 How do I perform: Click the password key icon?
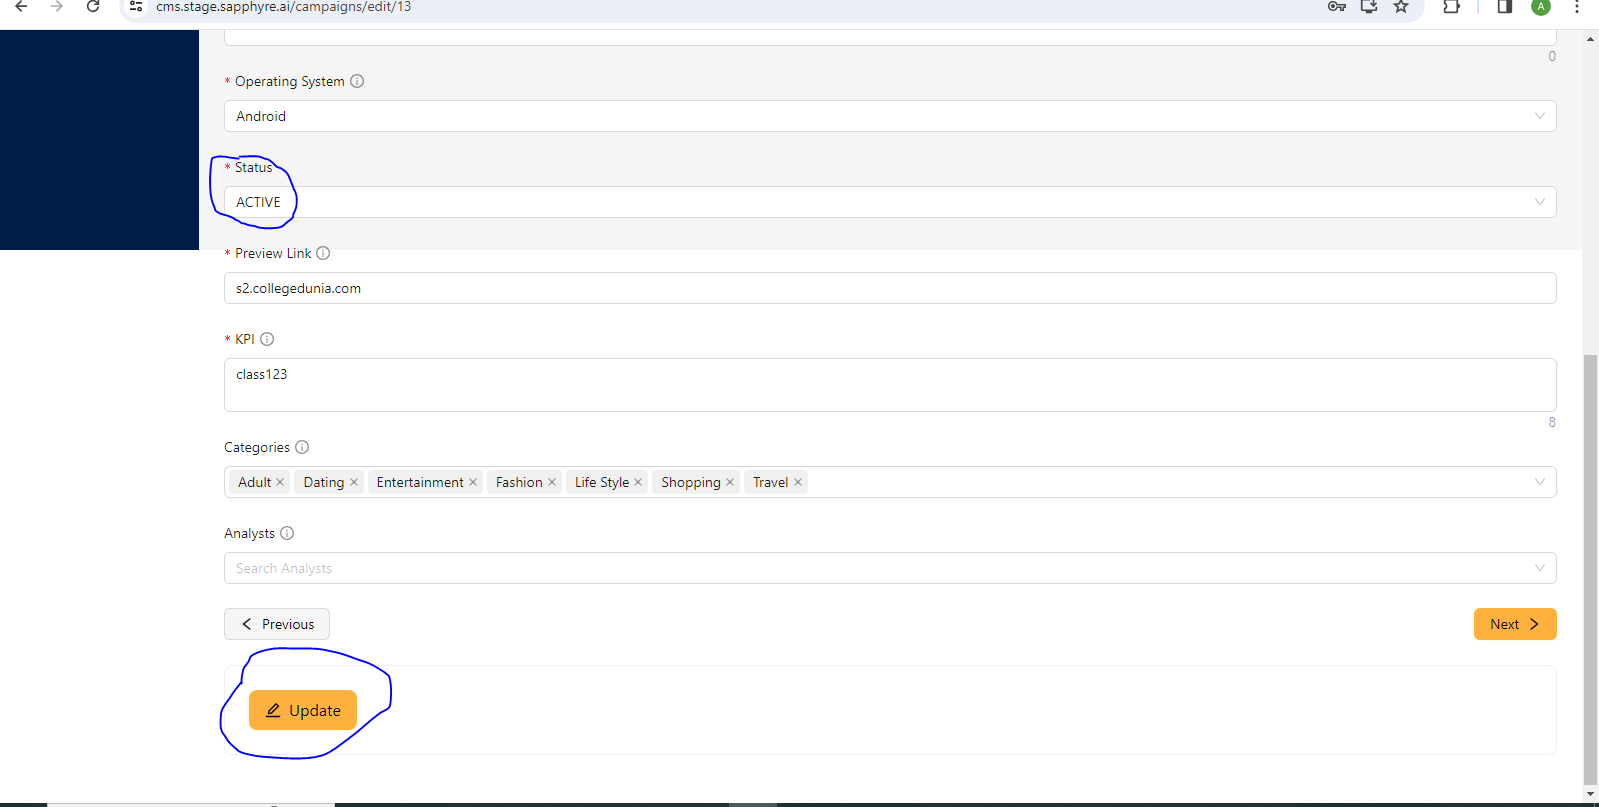(x=1337, y=6)
